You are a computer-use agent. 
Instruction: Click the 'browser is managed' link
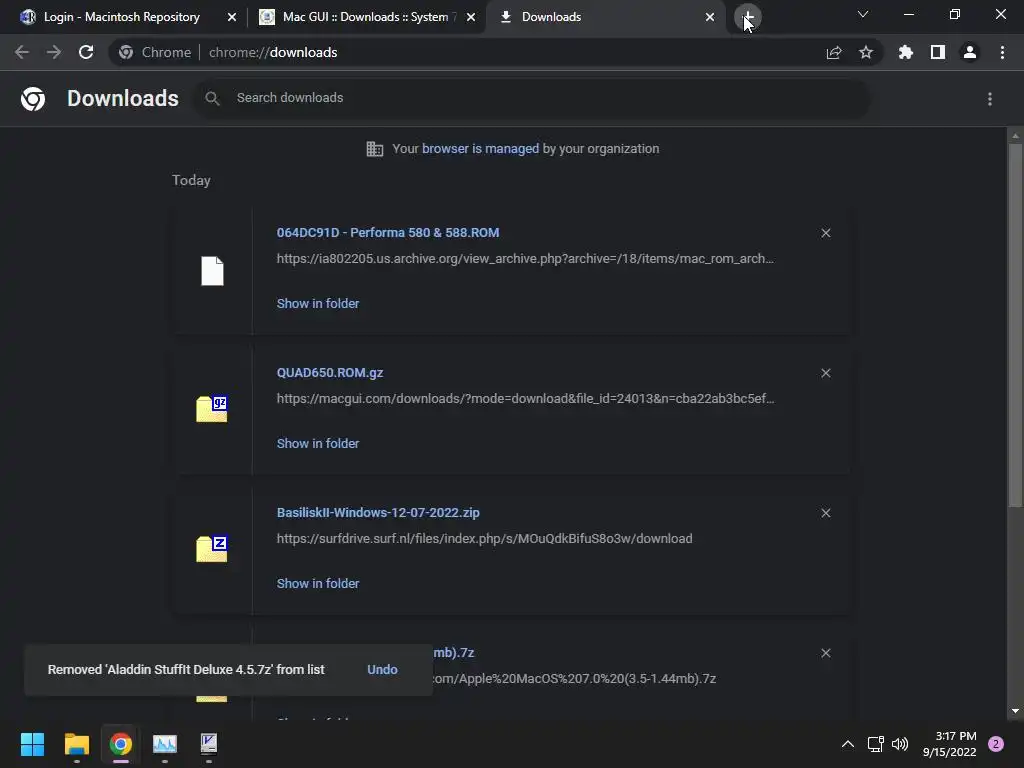point(481,148)
